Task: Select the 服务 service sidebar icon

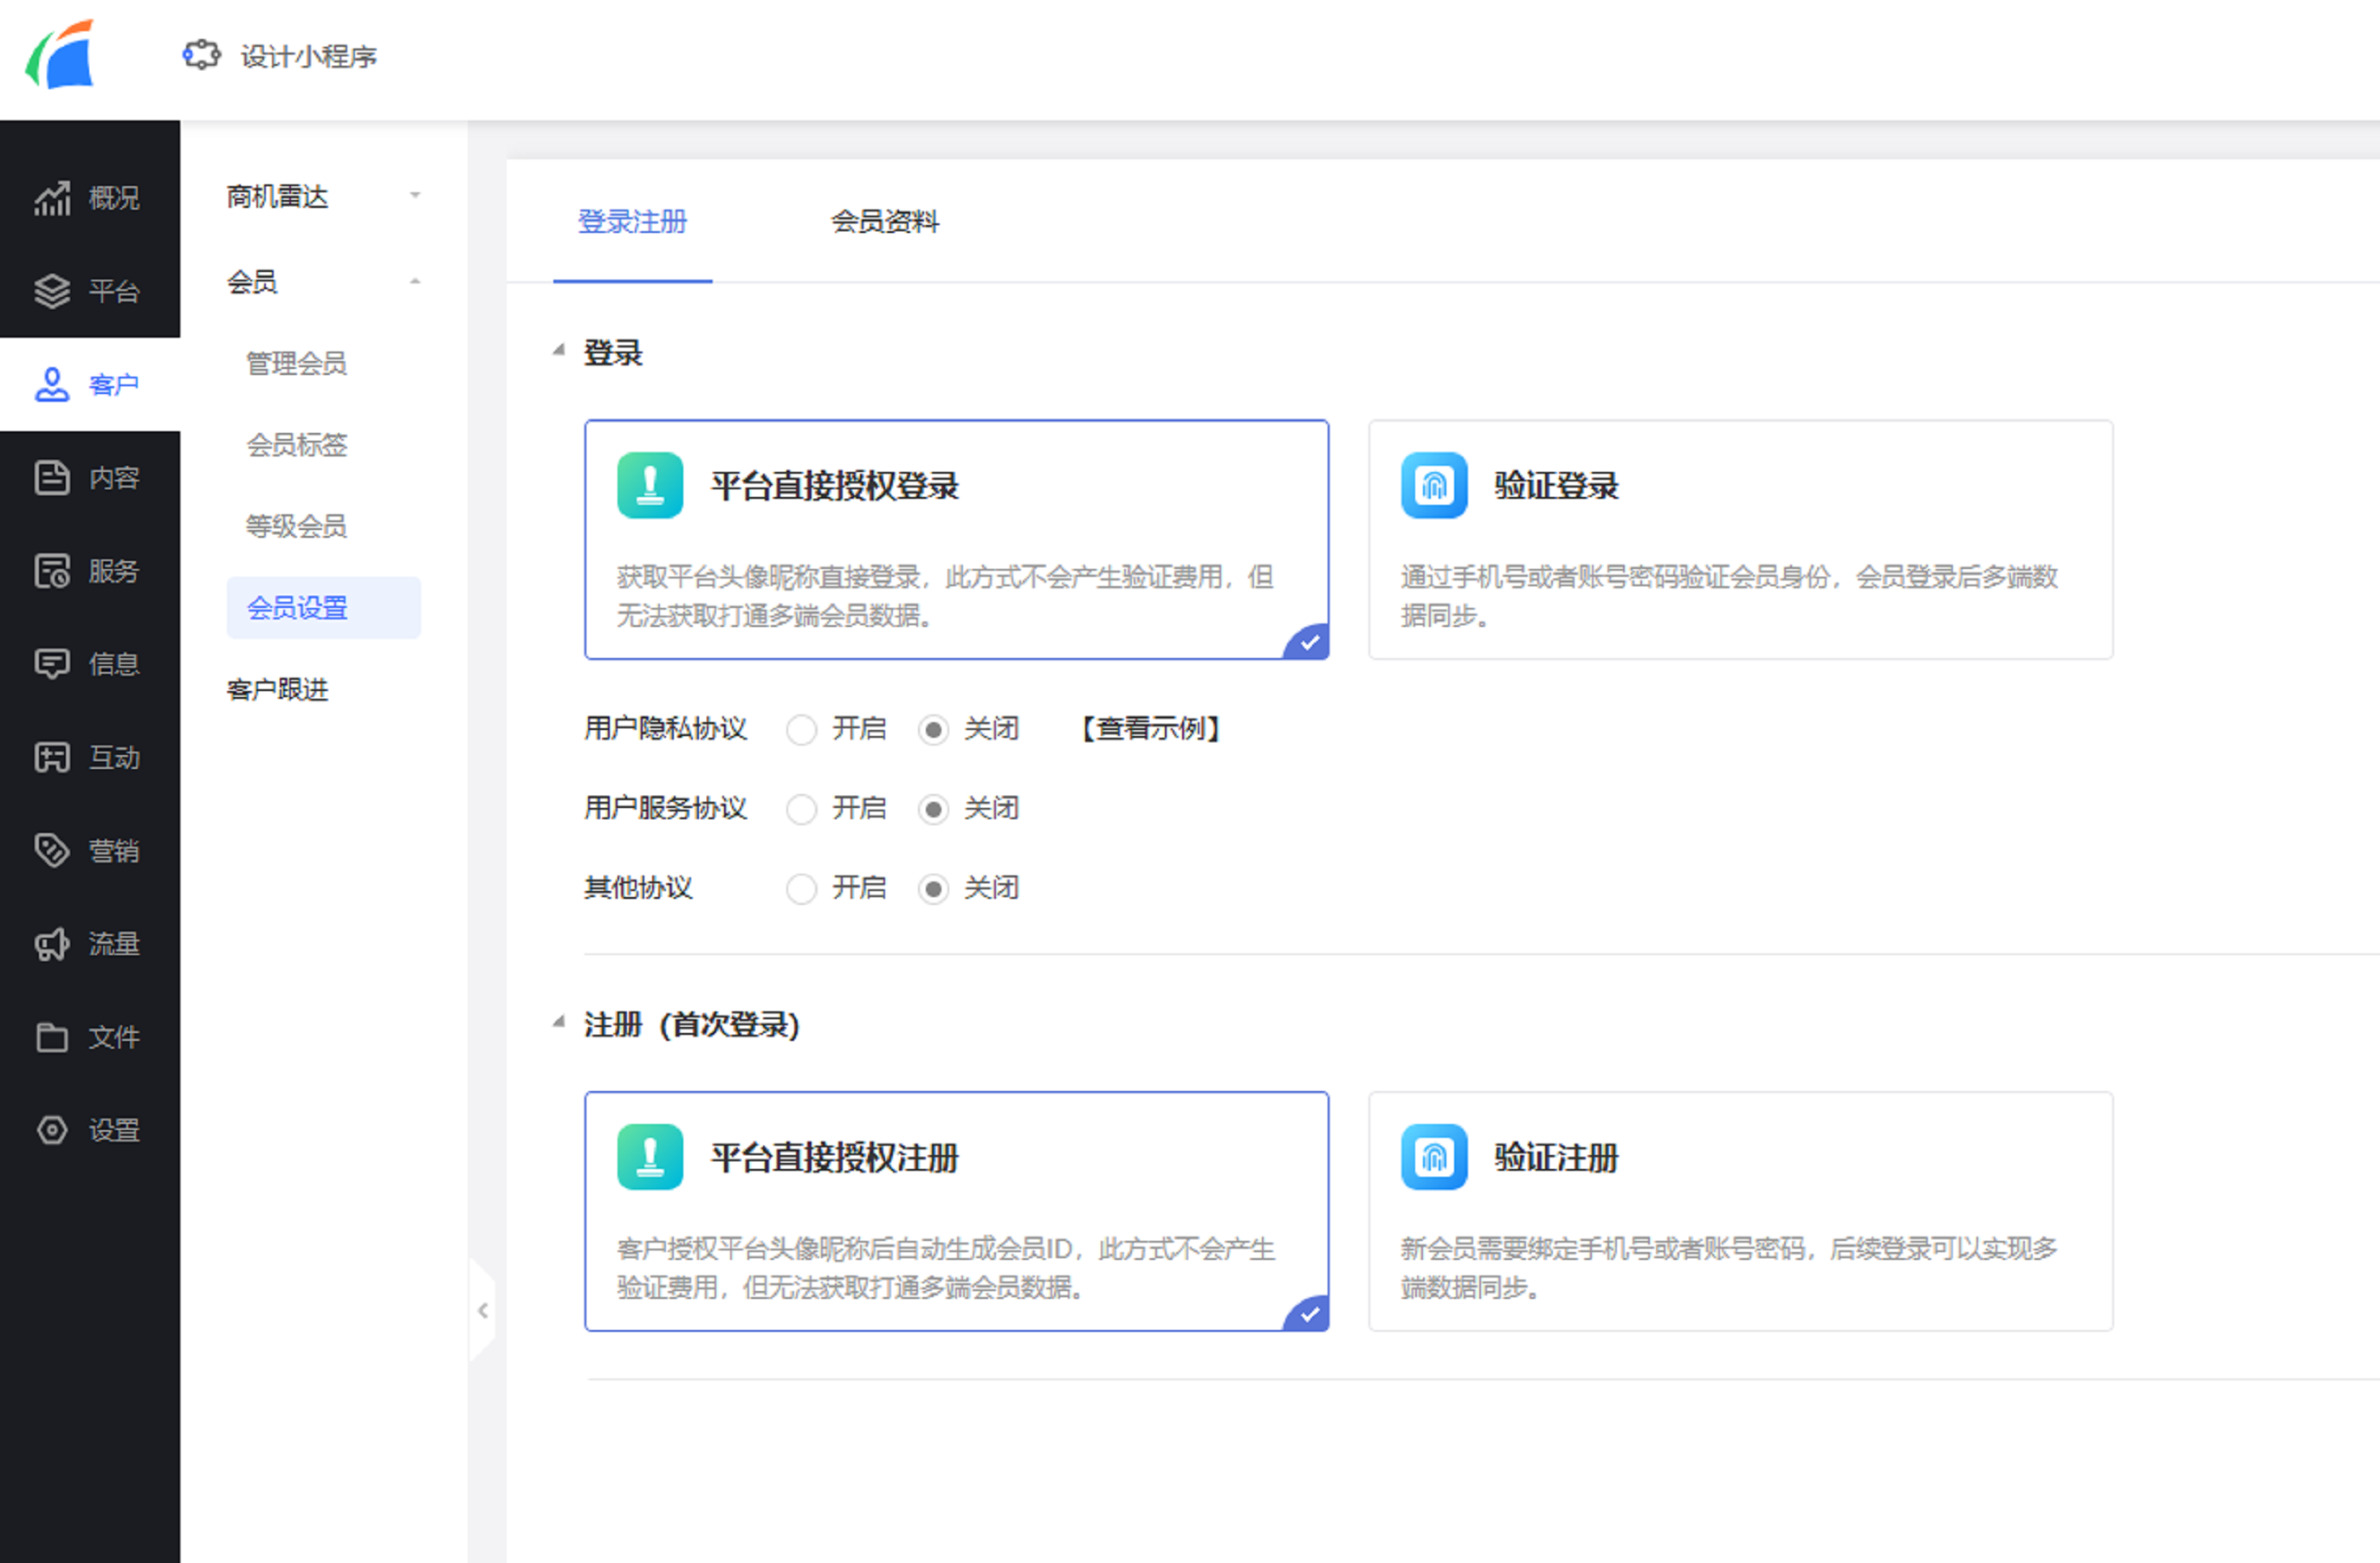Action: coord(52,571)
